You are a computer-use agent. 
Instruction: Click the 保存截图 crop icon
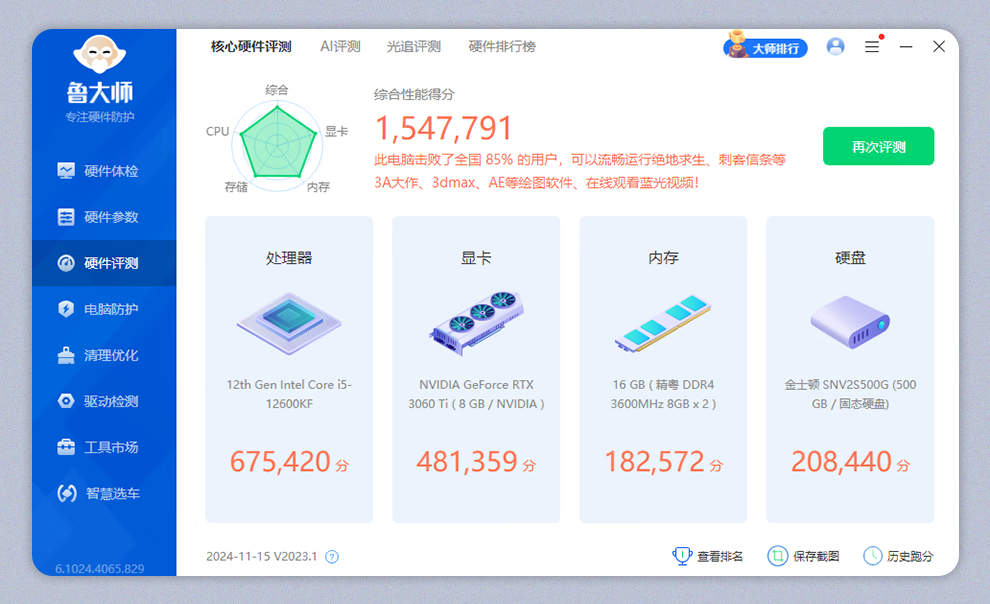point(777,556)
